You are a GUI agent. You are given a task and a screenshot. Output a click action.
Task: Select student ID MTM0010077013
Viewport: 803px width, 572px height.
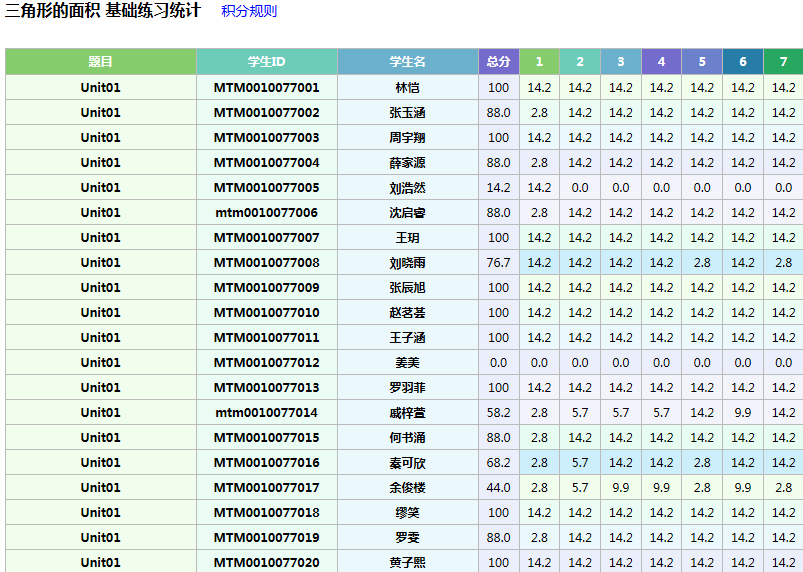point(267,388)
